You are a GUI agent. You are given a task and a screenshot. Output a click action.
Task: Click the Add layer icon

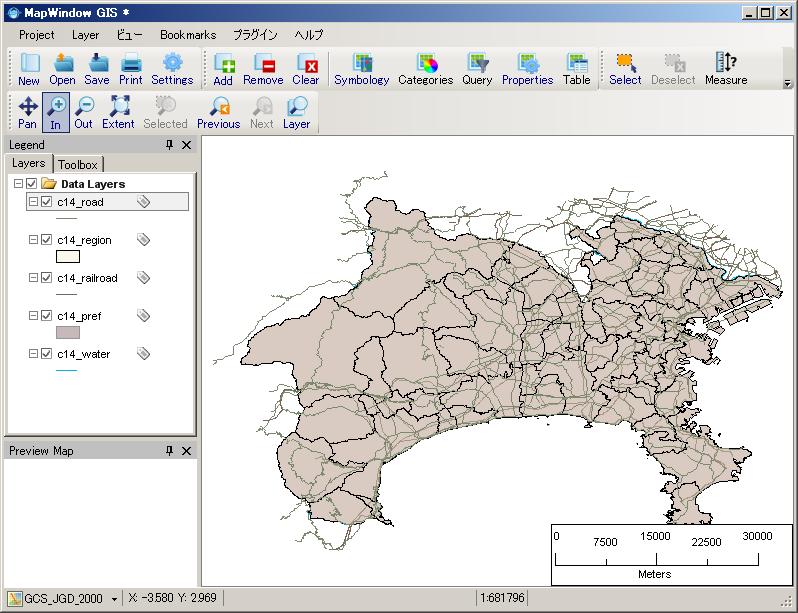point(223,68)
